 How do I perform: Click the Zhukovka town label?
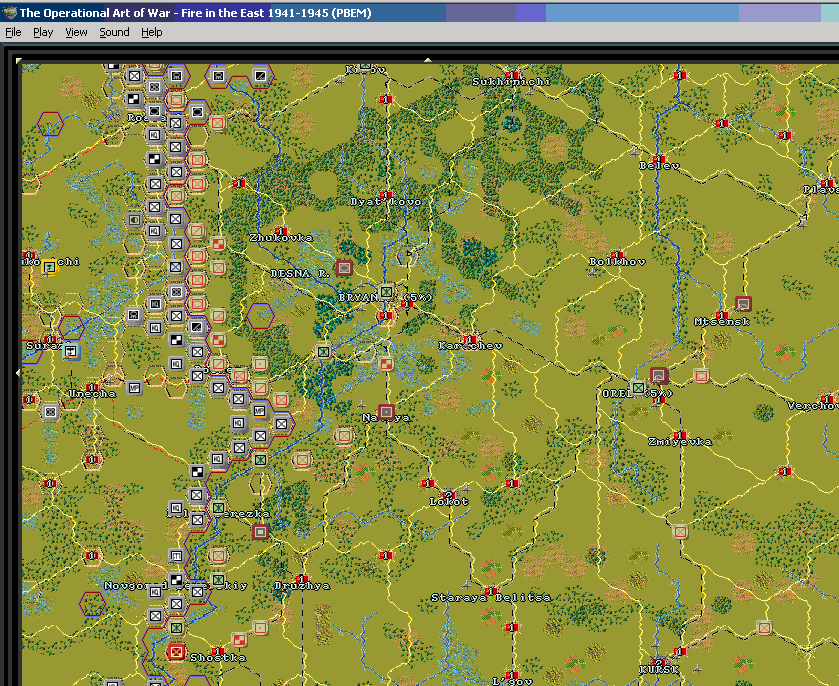point(281,238)
